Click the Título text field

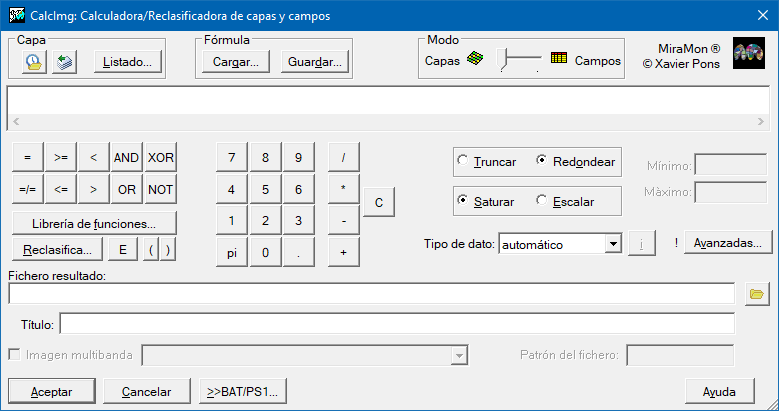(x=397, y=324)
